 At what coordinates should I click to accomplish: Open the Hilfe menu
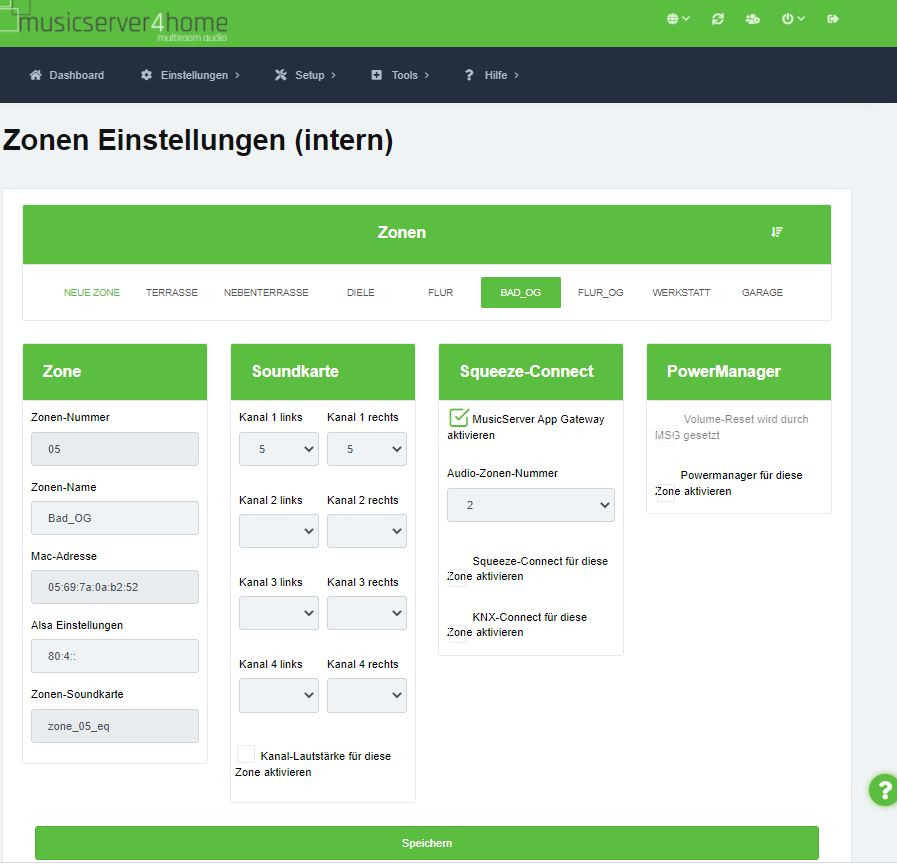click(x=492, y=75)
